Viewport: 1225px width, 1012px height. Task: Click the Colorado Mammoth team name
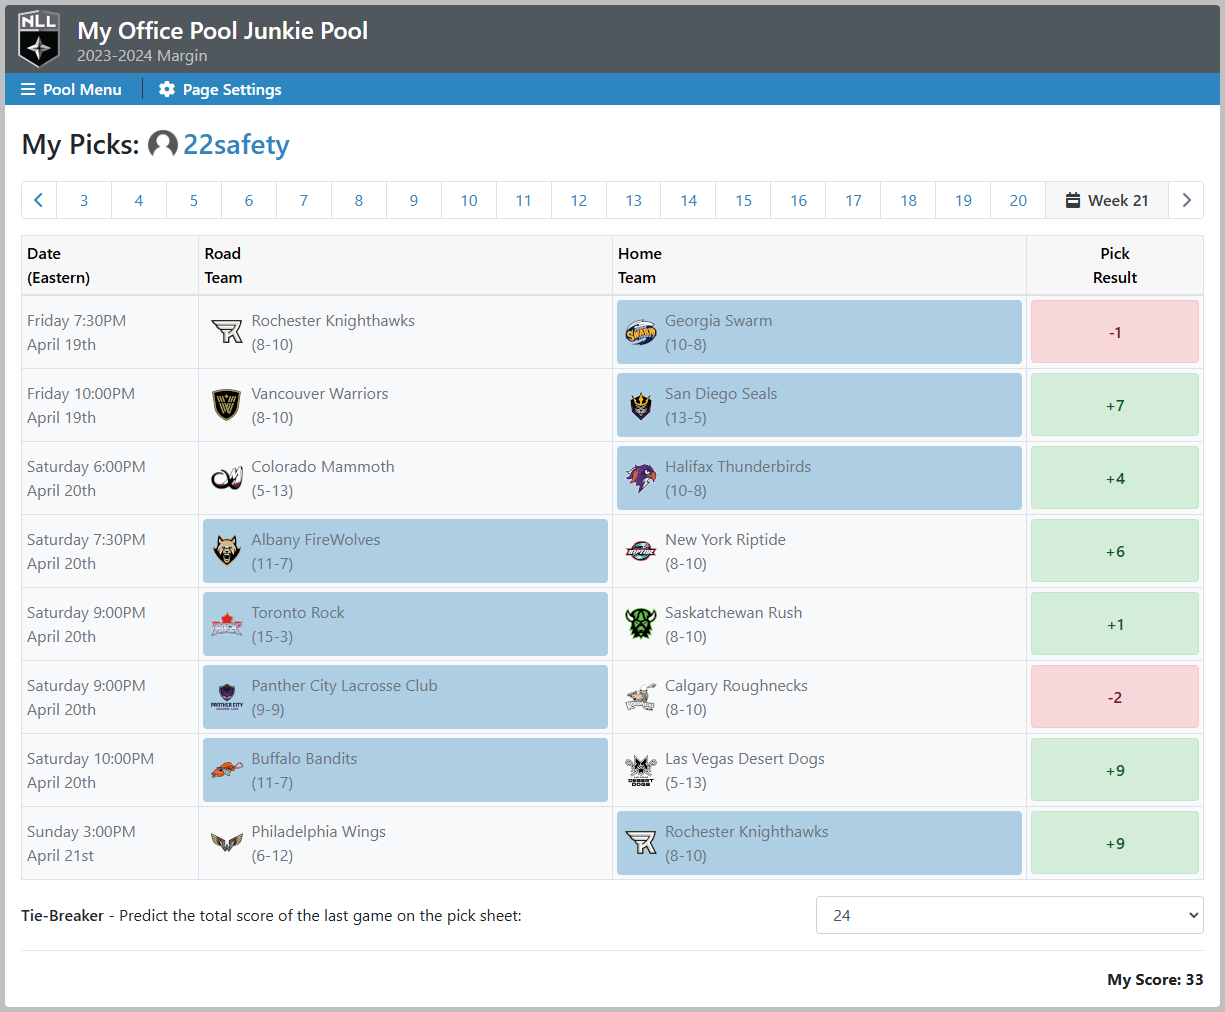pos(323,467)
